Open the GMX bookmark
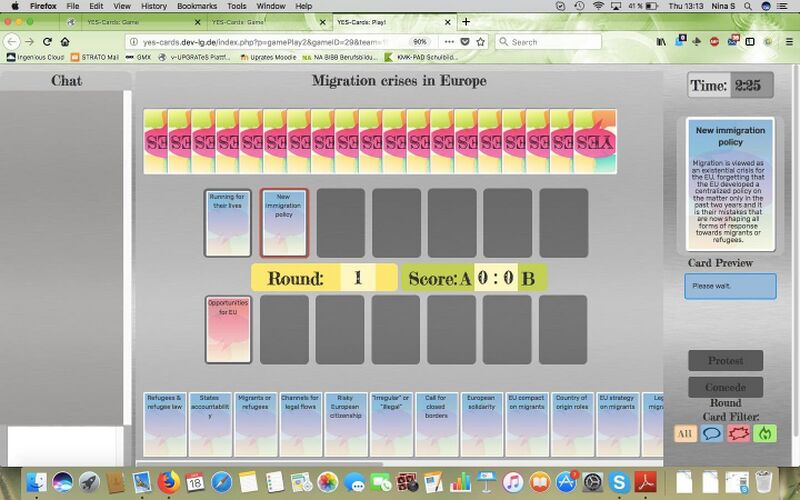The height and width of the screenshot is (500, 800). coord(138,57)
